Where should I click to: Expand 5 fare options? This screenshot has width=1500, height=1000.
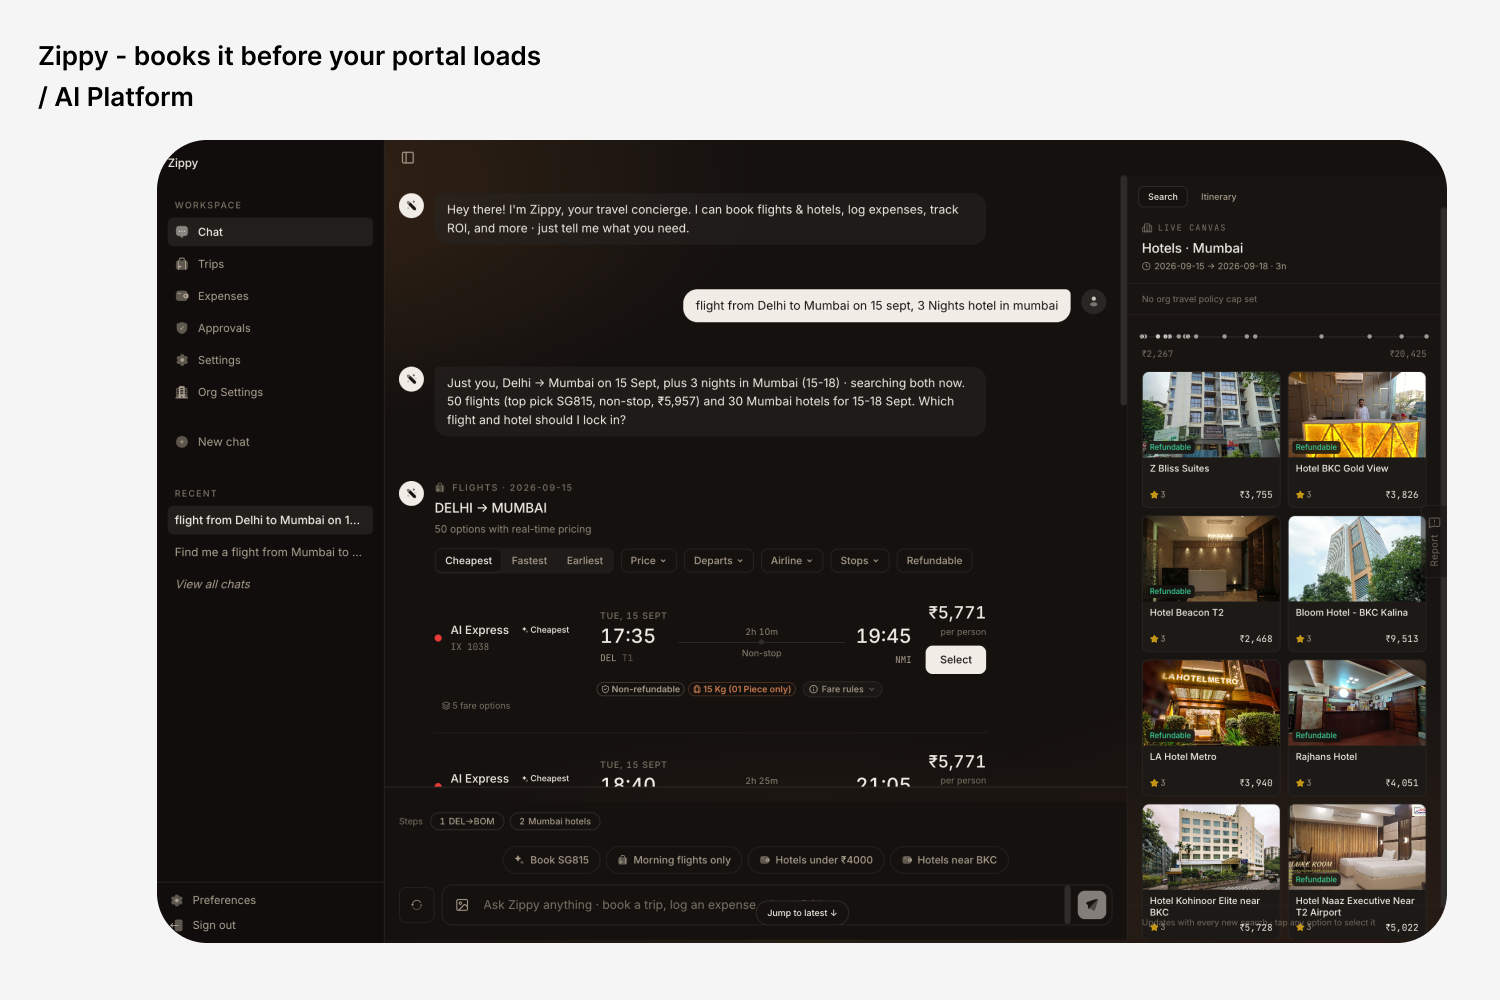pyautogui.click(x=476, y=706)
